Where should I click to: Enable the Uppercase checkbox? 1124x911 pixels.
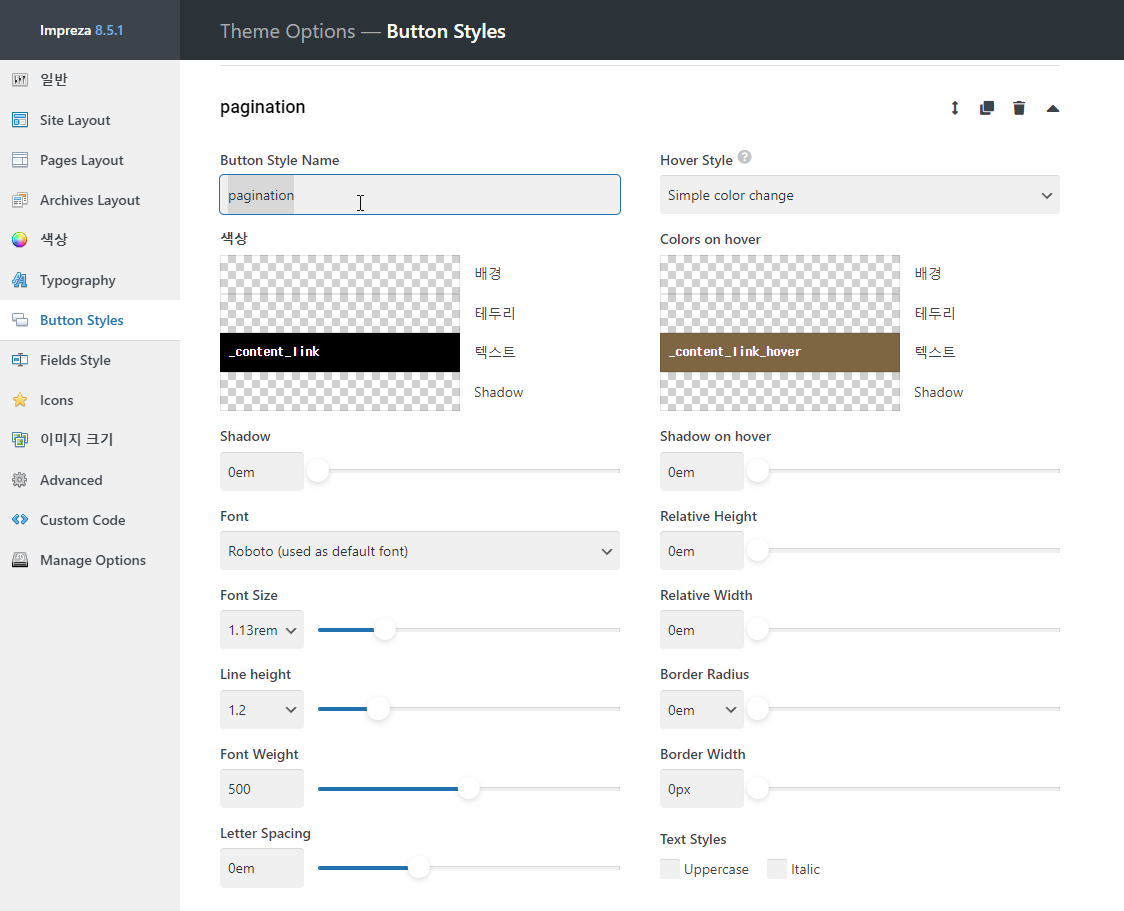[x=670, y=869]
